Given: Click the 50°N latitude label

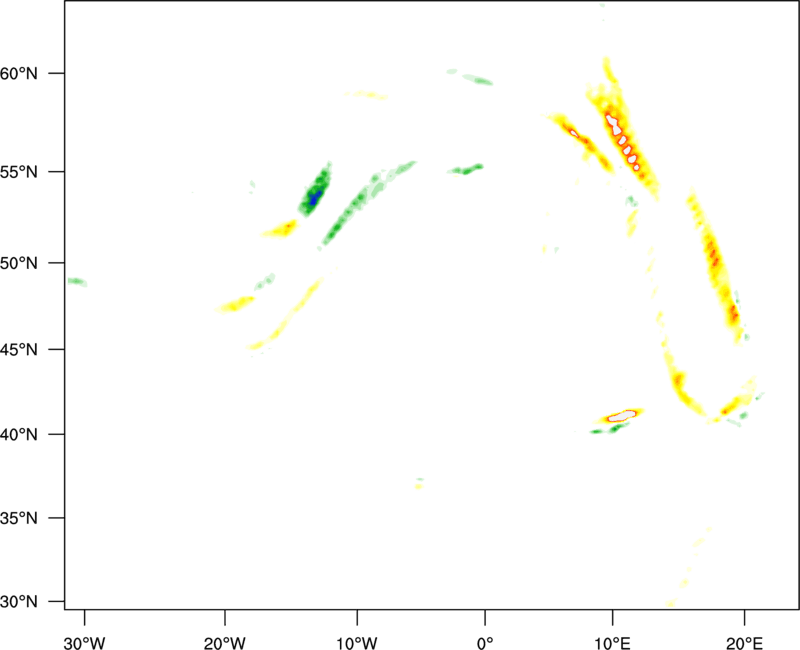Looking at the screenshot, I should [19, 263].
